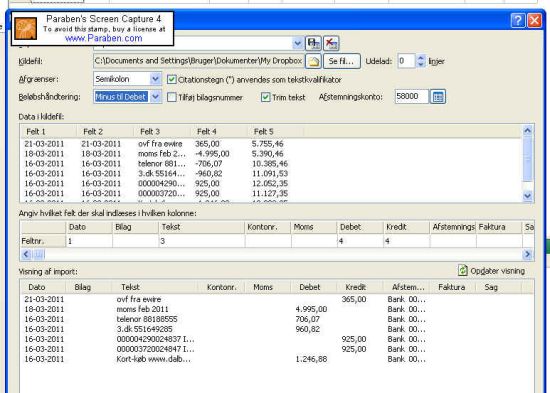Image resolution: width=550 pixels, height=393 pixels.
Task: Click the source data vertical scrollbar thumb
Action: (528, 159)
